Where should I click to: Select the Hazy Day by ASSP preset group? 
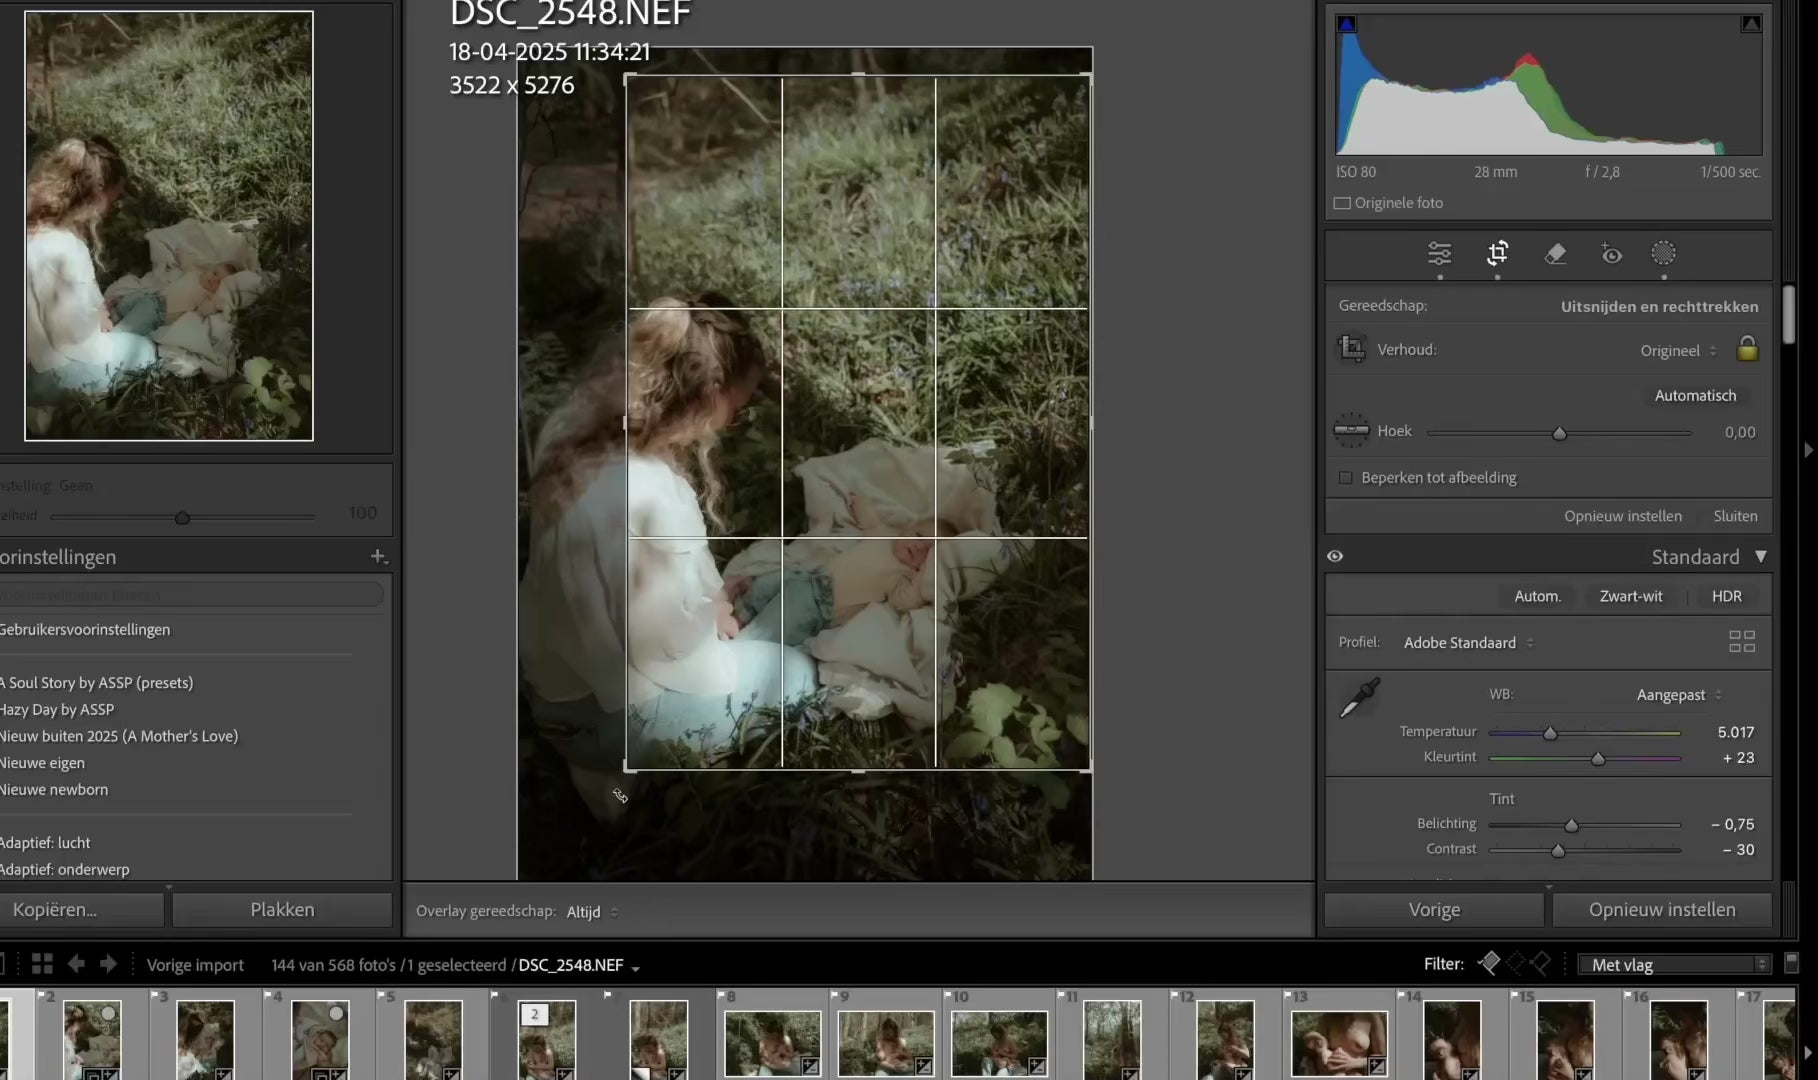[x=57, y=709]
